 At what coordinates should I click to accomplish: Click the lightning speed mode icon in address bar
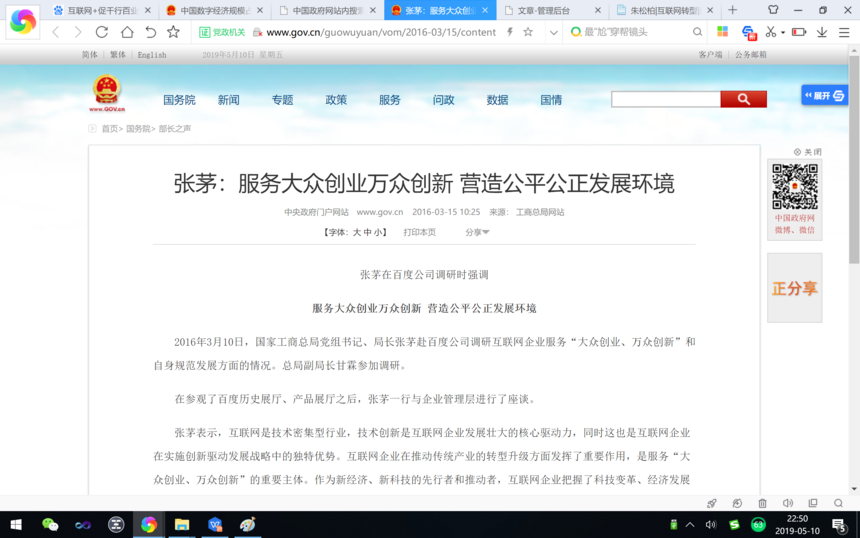click(510, 32)
